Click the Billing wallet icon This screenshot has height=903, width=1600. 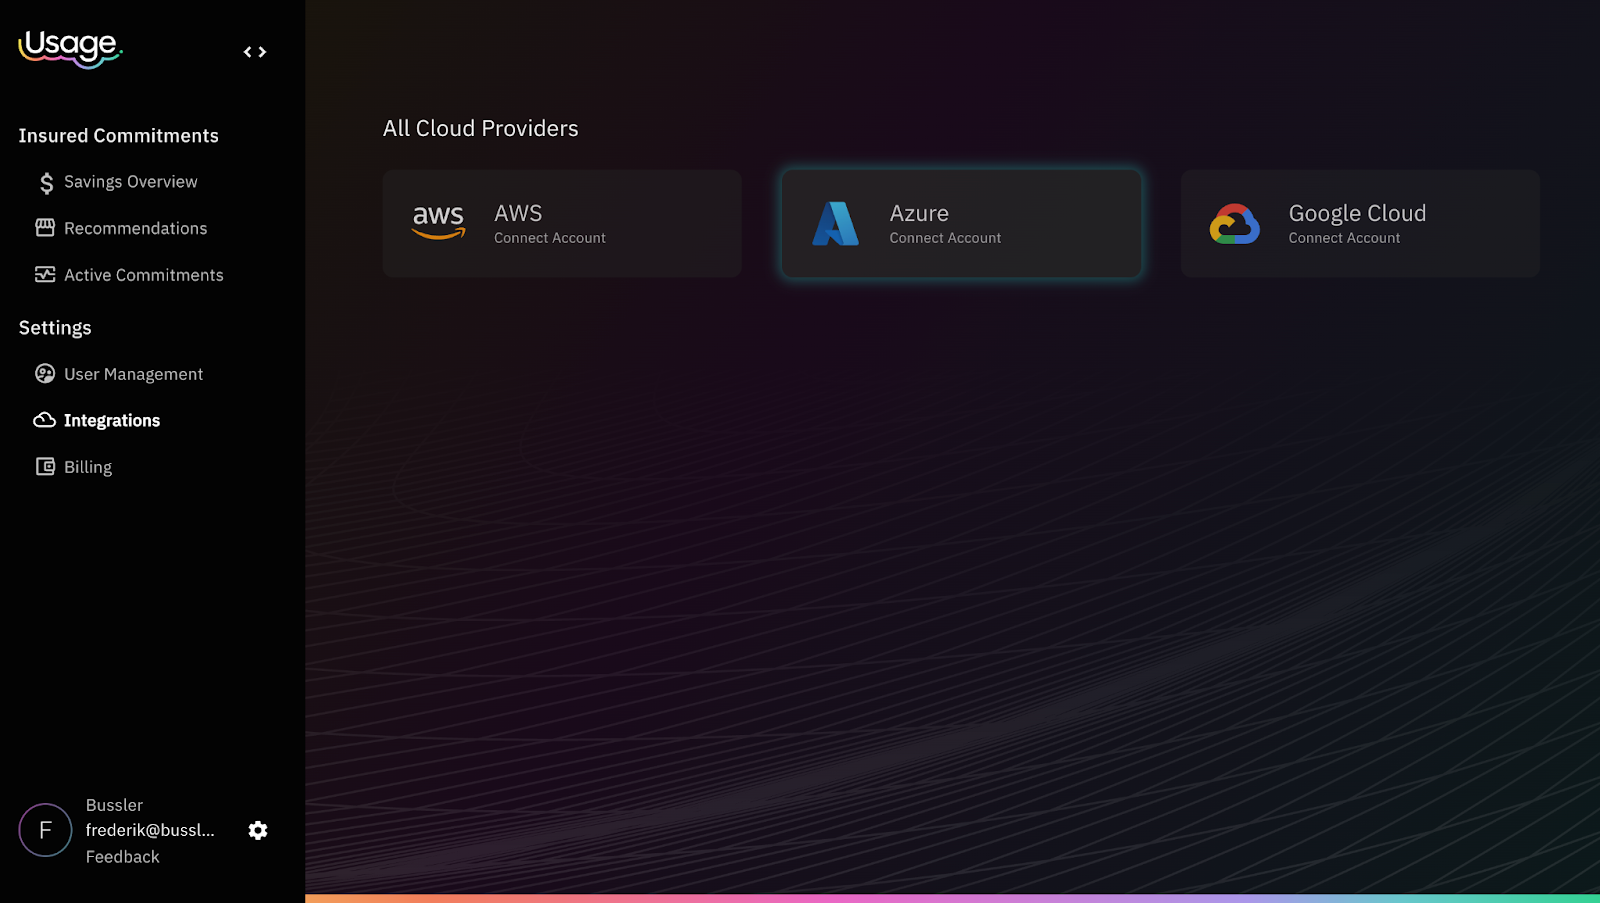click(45, 466)
